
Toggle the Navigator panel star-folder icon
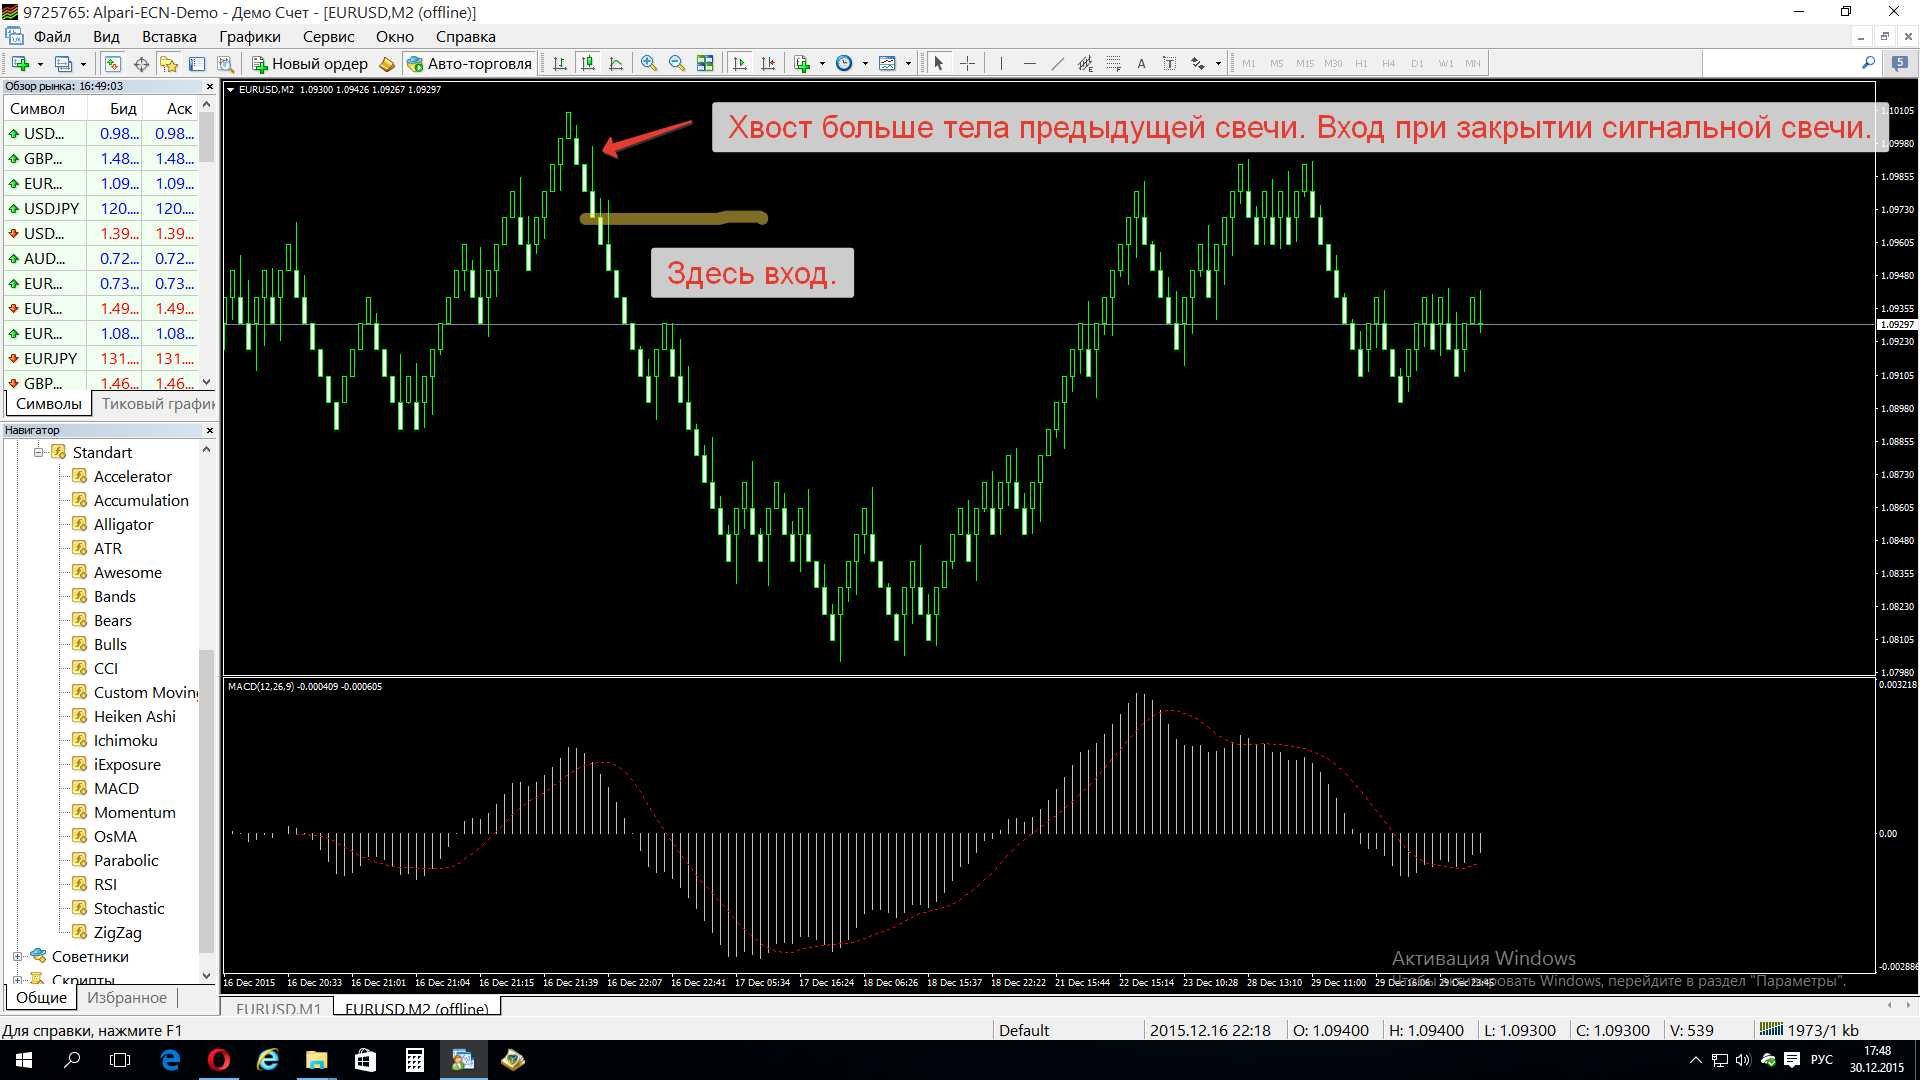[x=169, y=63]
